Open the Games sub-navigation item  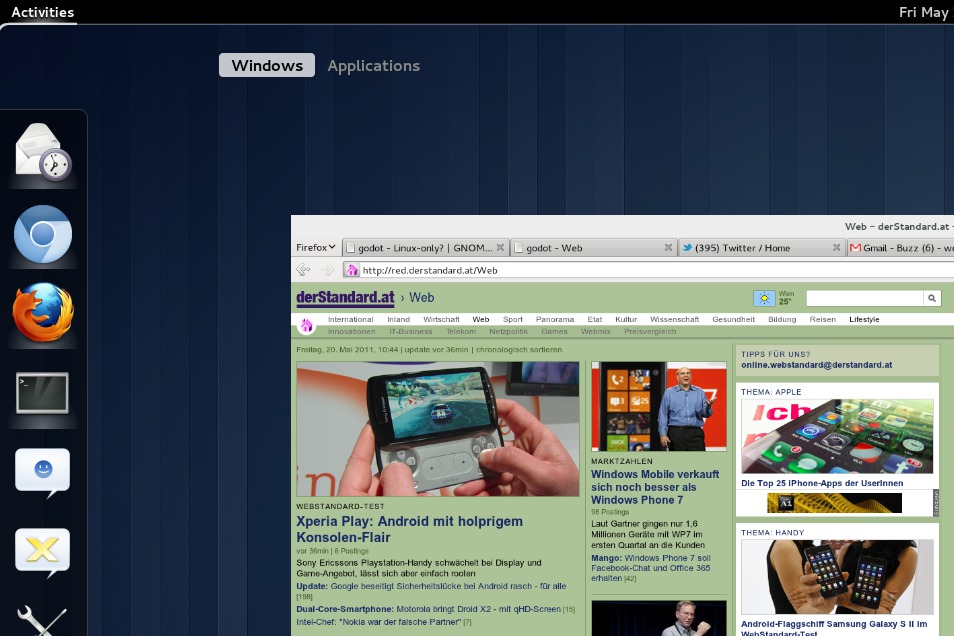[x=554, y=332]
